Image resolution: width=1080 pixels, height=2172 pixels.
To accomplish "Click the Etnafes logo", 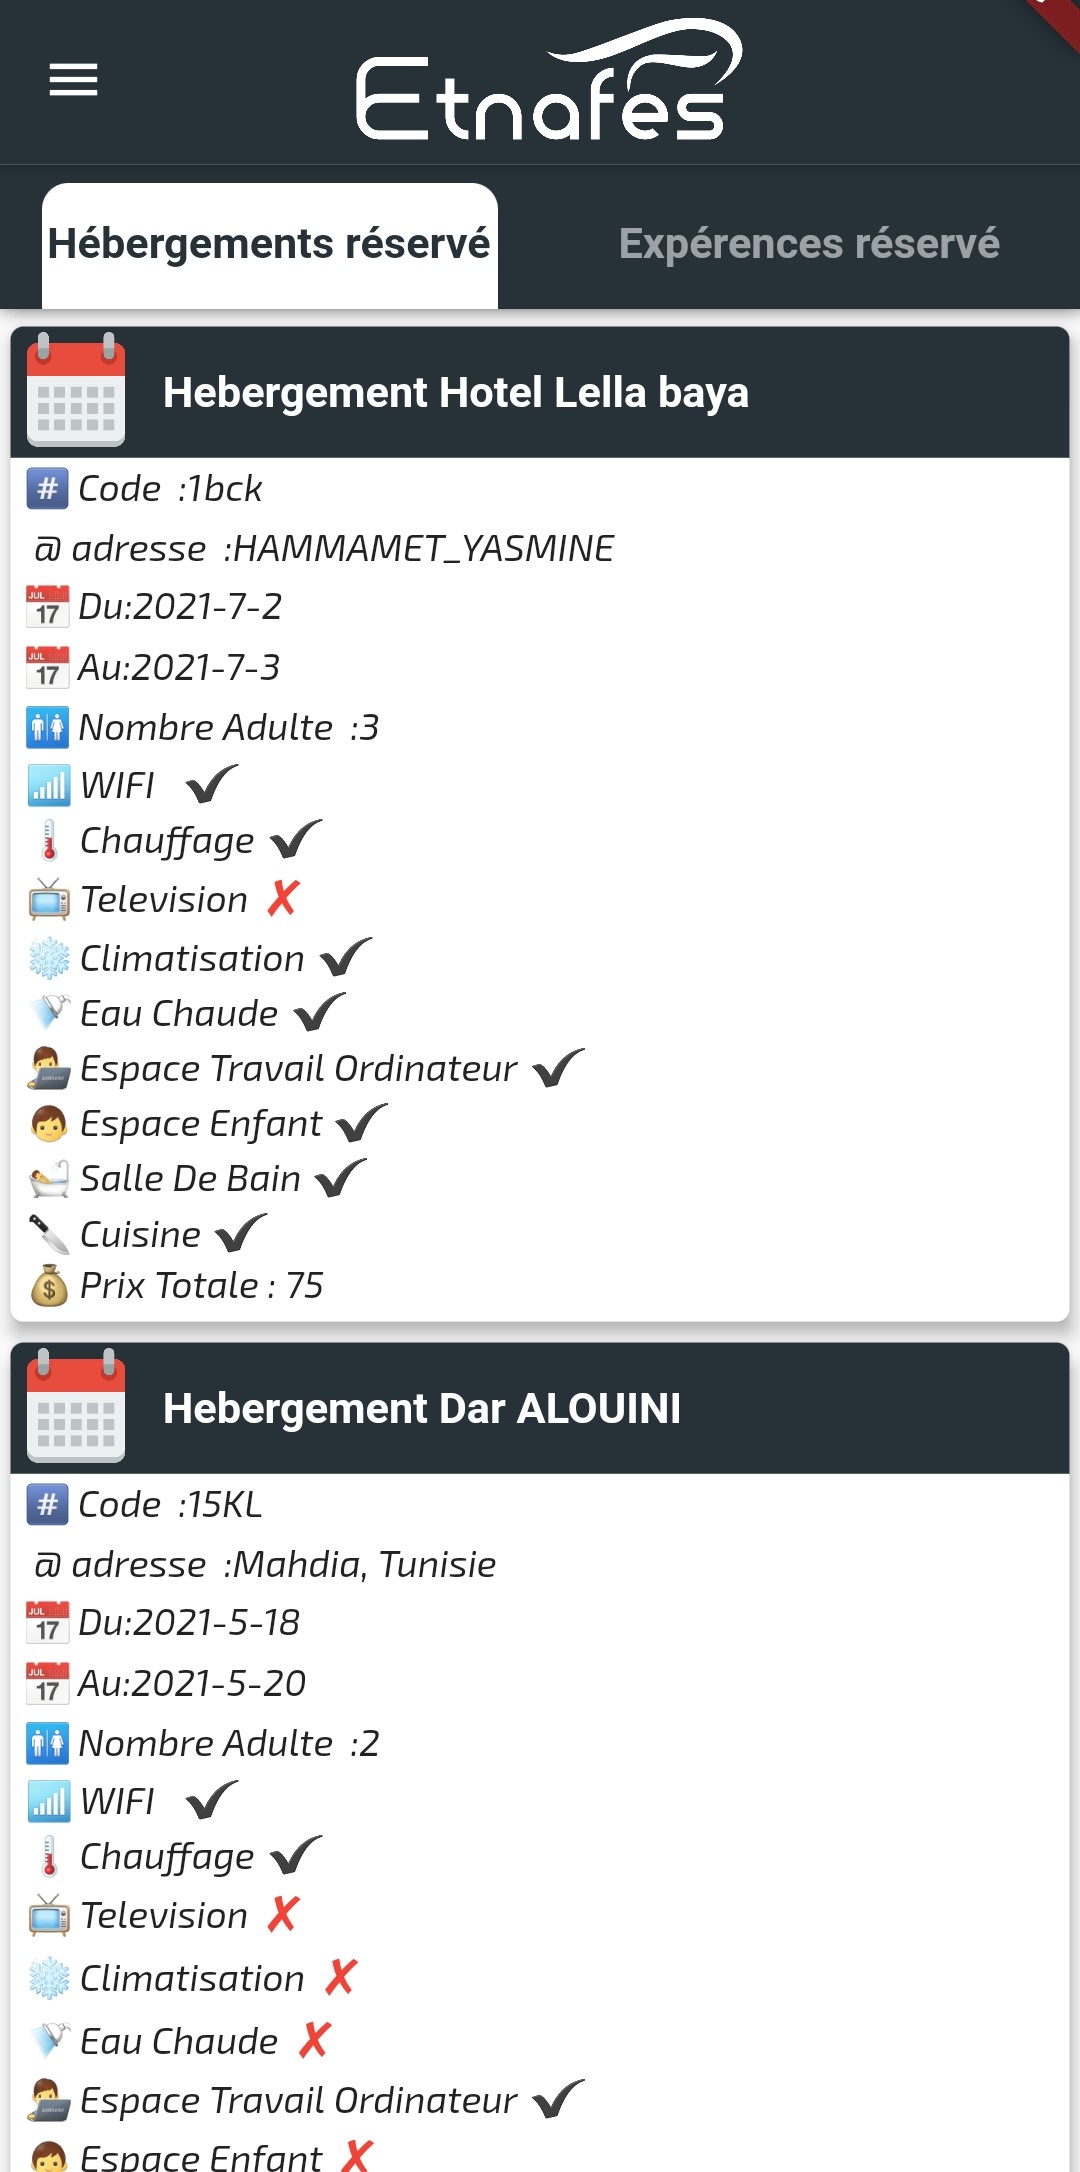I will coord(548,82).
